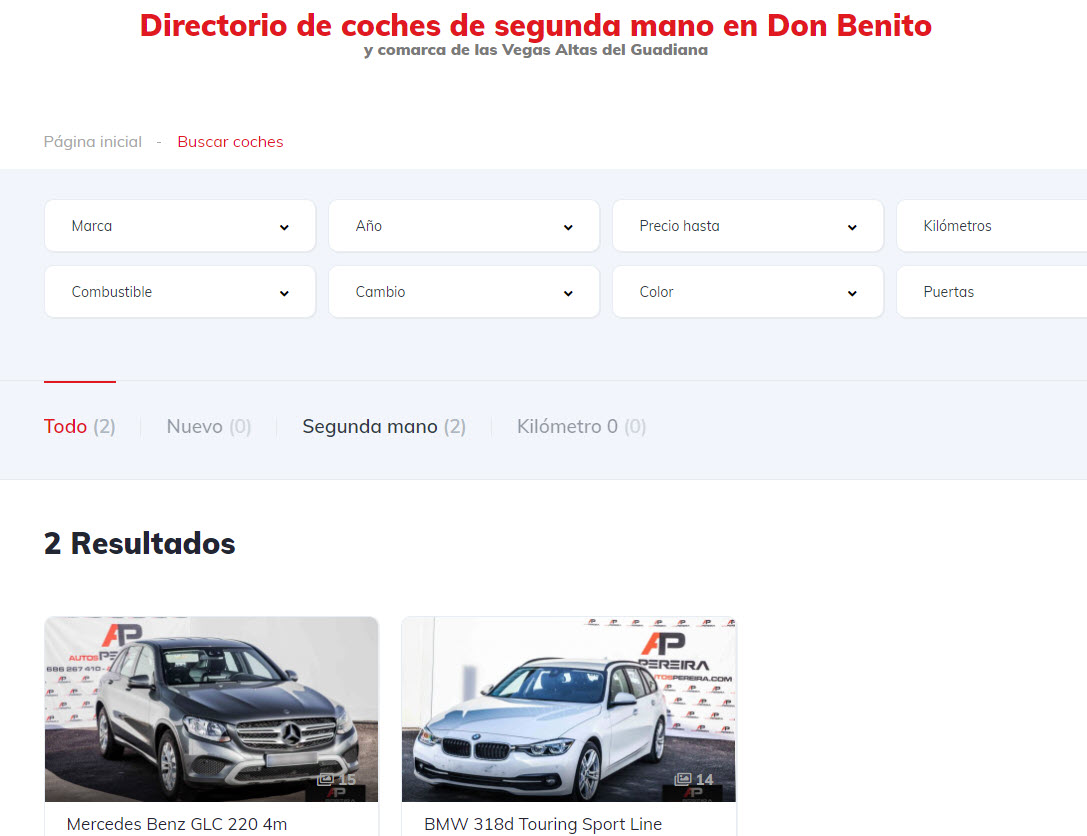This screenshot has width=1087, height=836.
Task: Click the Combustible chevron arrow
Action: click(x=284, y=293)
